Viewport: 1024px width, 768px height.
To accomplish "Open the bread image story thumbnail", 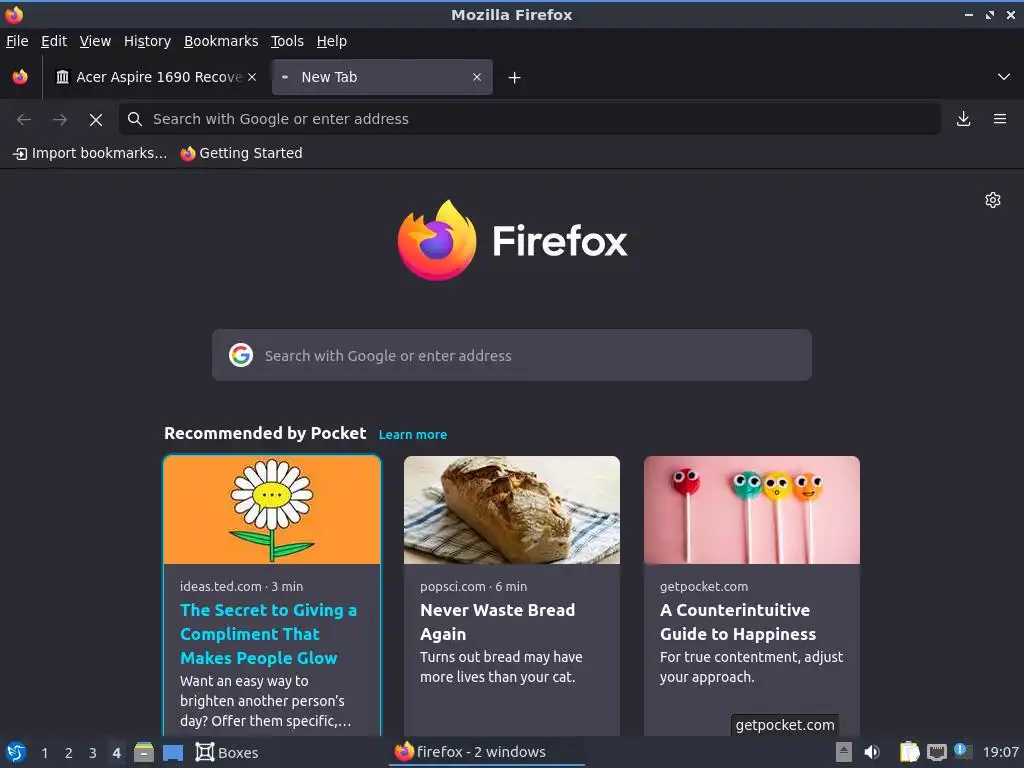I will [511, 510].
